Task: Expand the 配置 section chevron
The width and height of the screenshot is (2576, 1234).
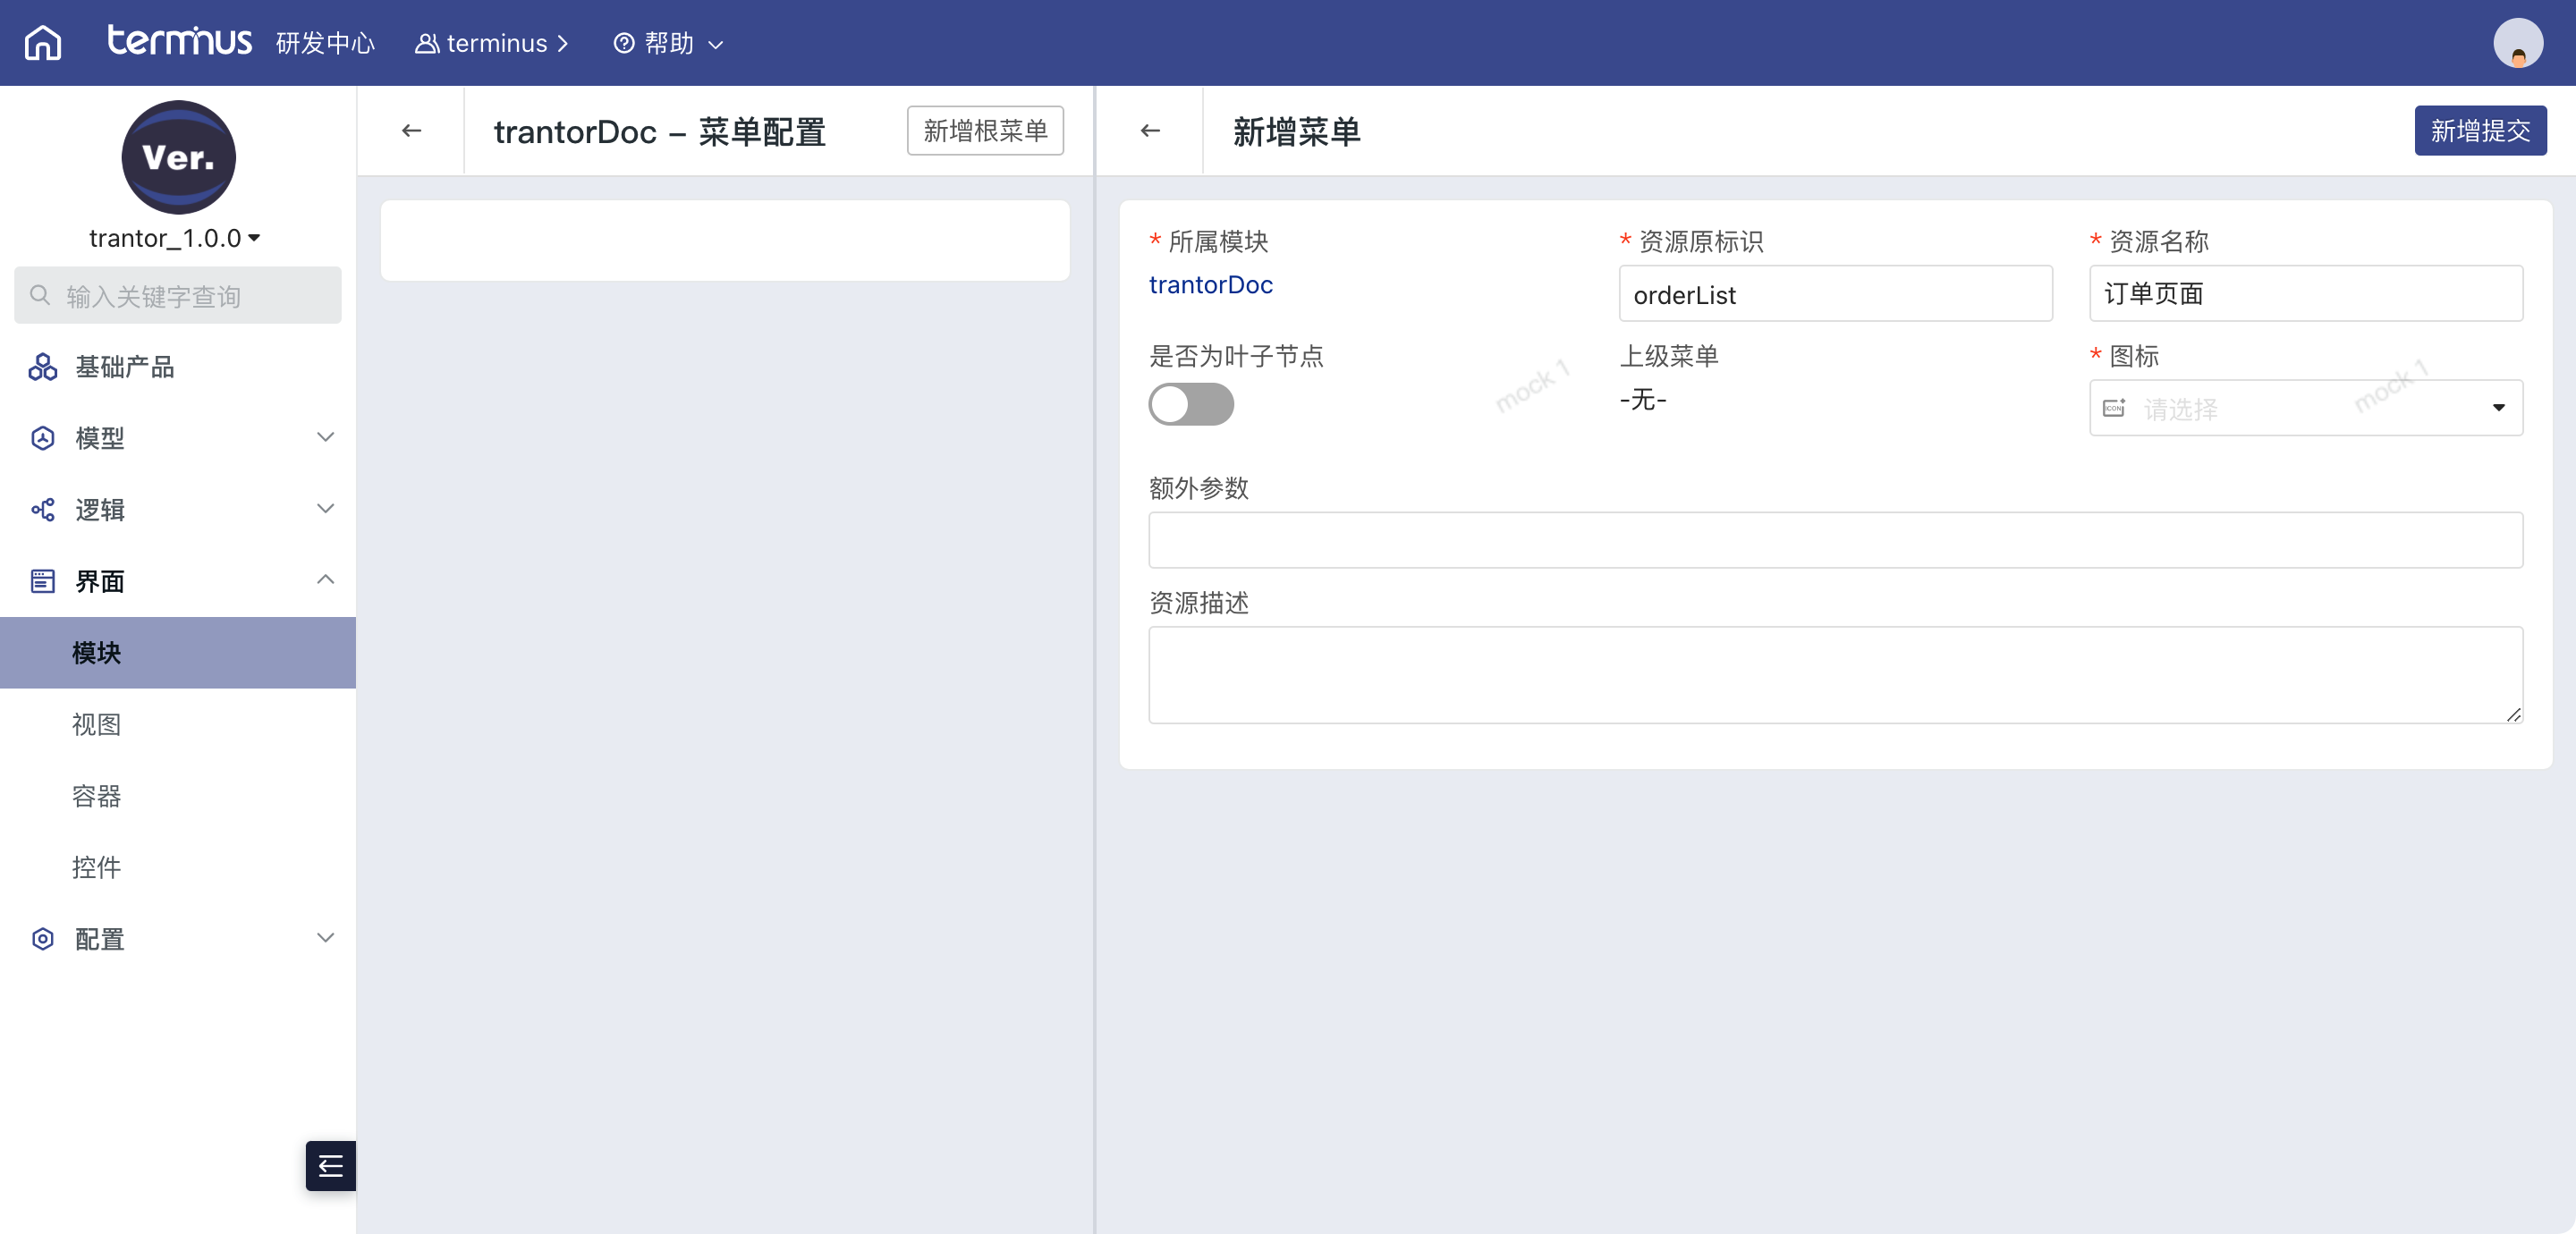Action: click(x=325, y=938)
